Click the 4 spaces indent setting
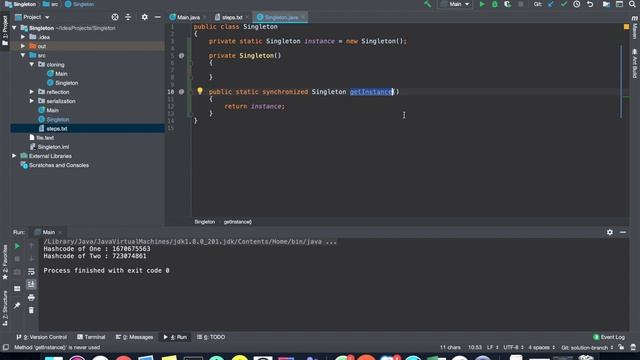 tap(542, 348)
